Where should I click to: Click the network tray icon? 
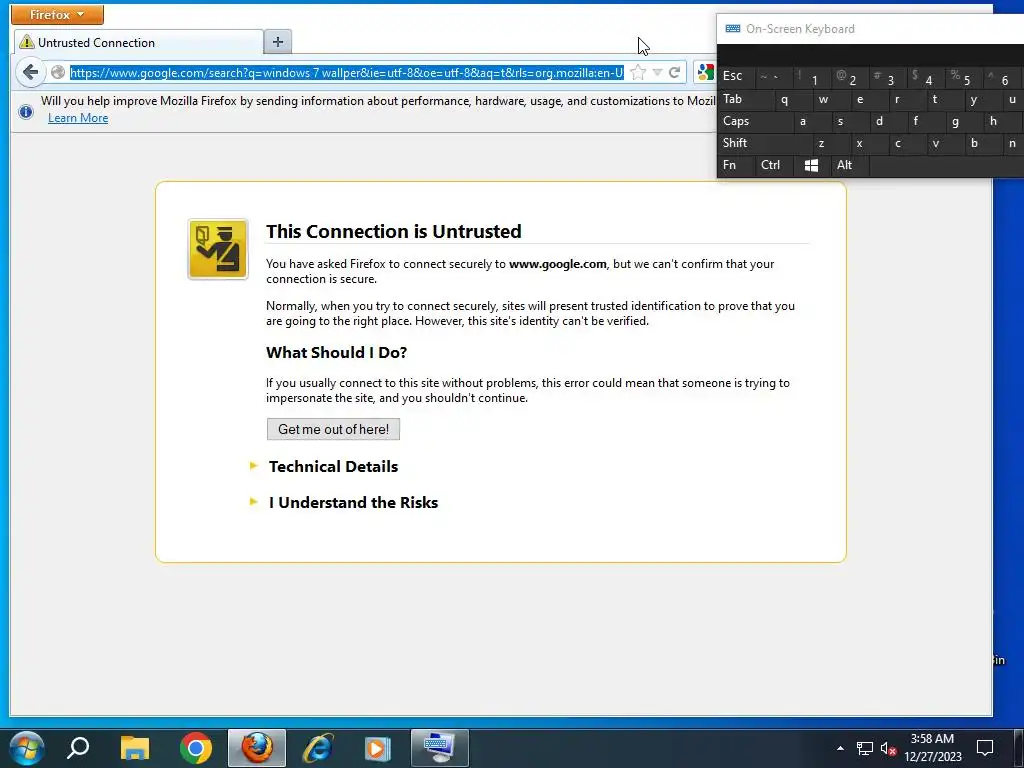click(865, 748)
